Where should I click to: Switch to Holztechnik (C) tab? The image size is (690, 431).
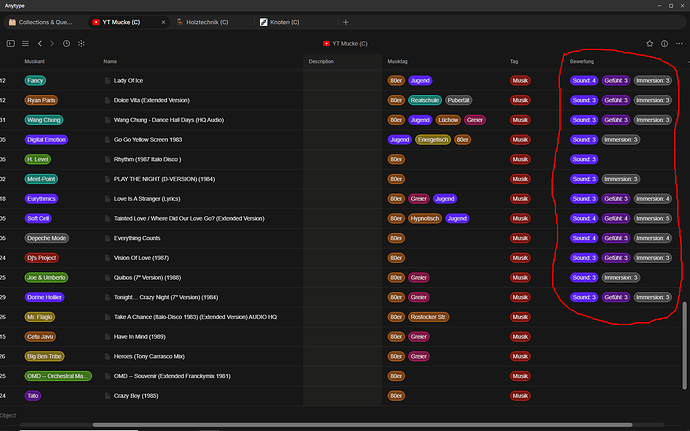point(207,22)
